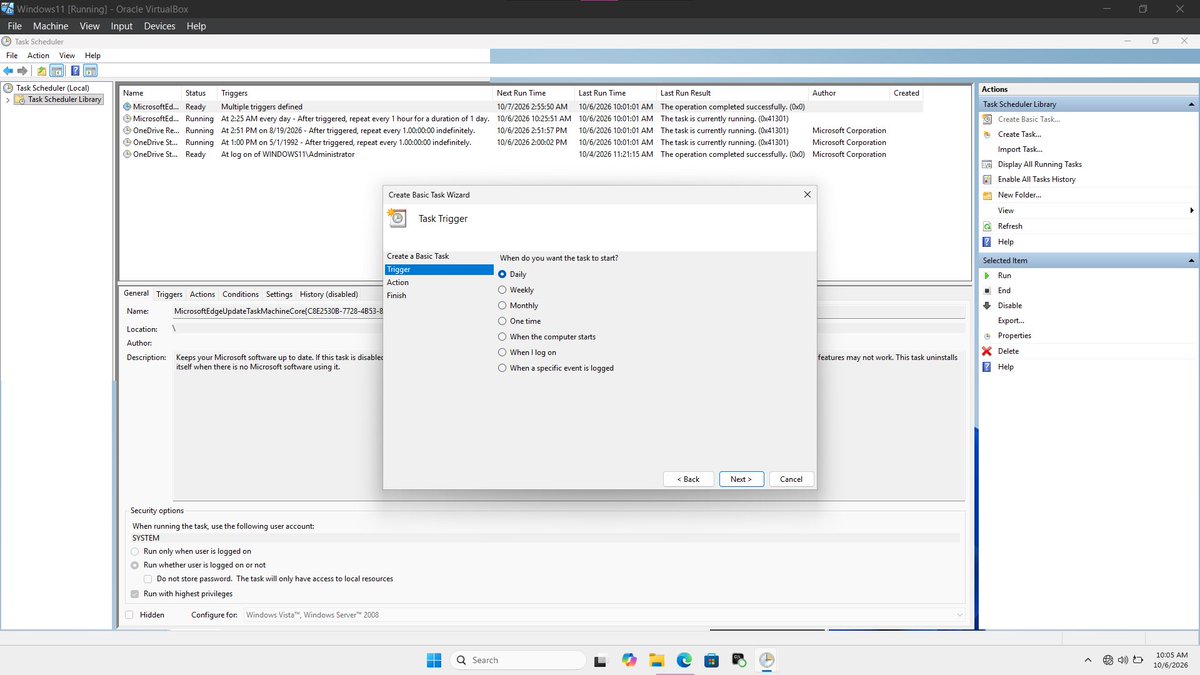Click the green Refresh icon in Actions

(x=987, y=226)
